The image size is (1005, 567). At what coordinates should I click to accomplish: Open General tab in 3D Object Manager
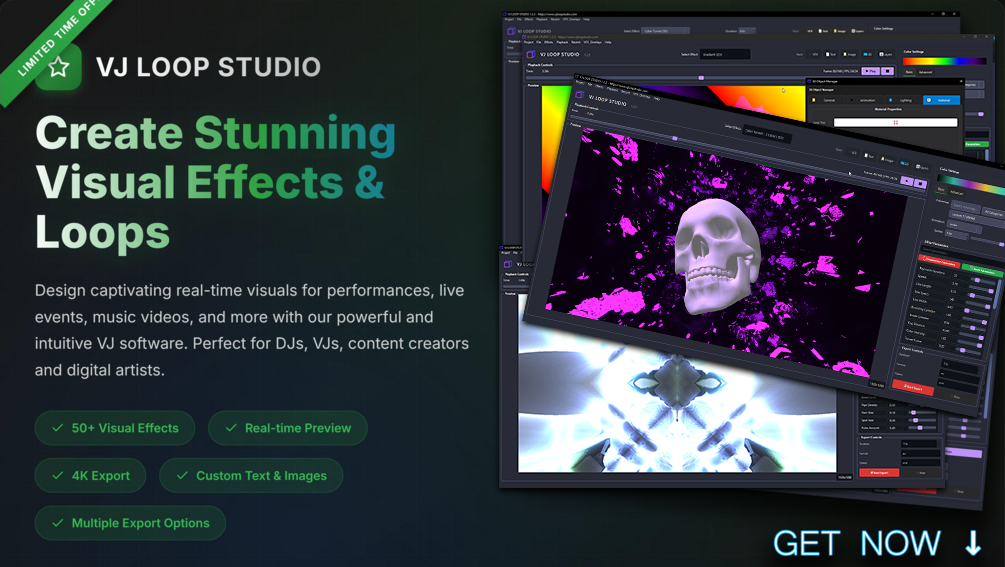click(827, 100)
